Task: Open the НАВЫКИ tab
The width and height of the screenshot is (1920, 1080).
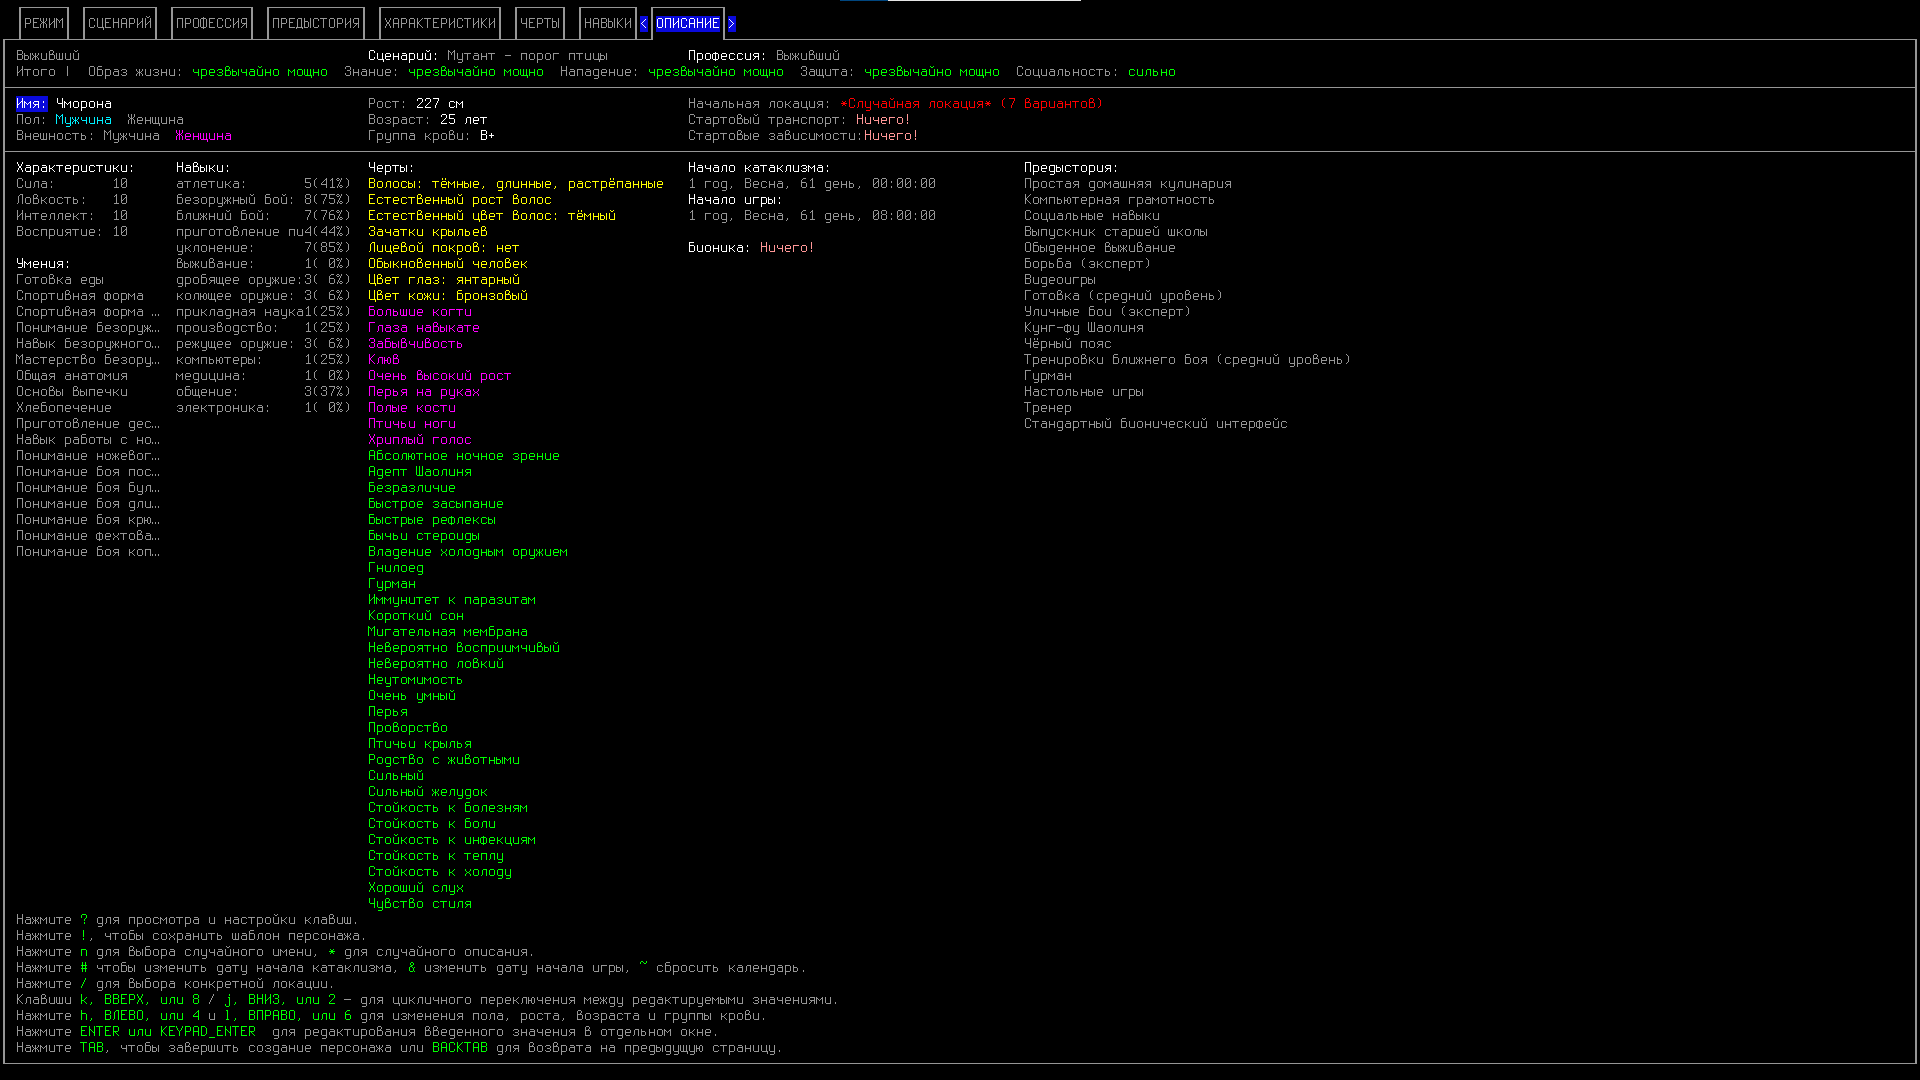Action: pyautogui.click(x=608, y=24)
